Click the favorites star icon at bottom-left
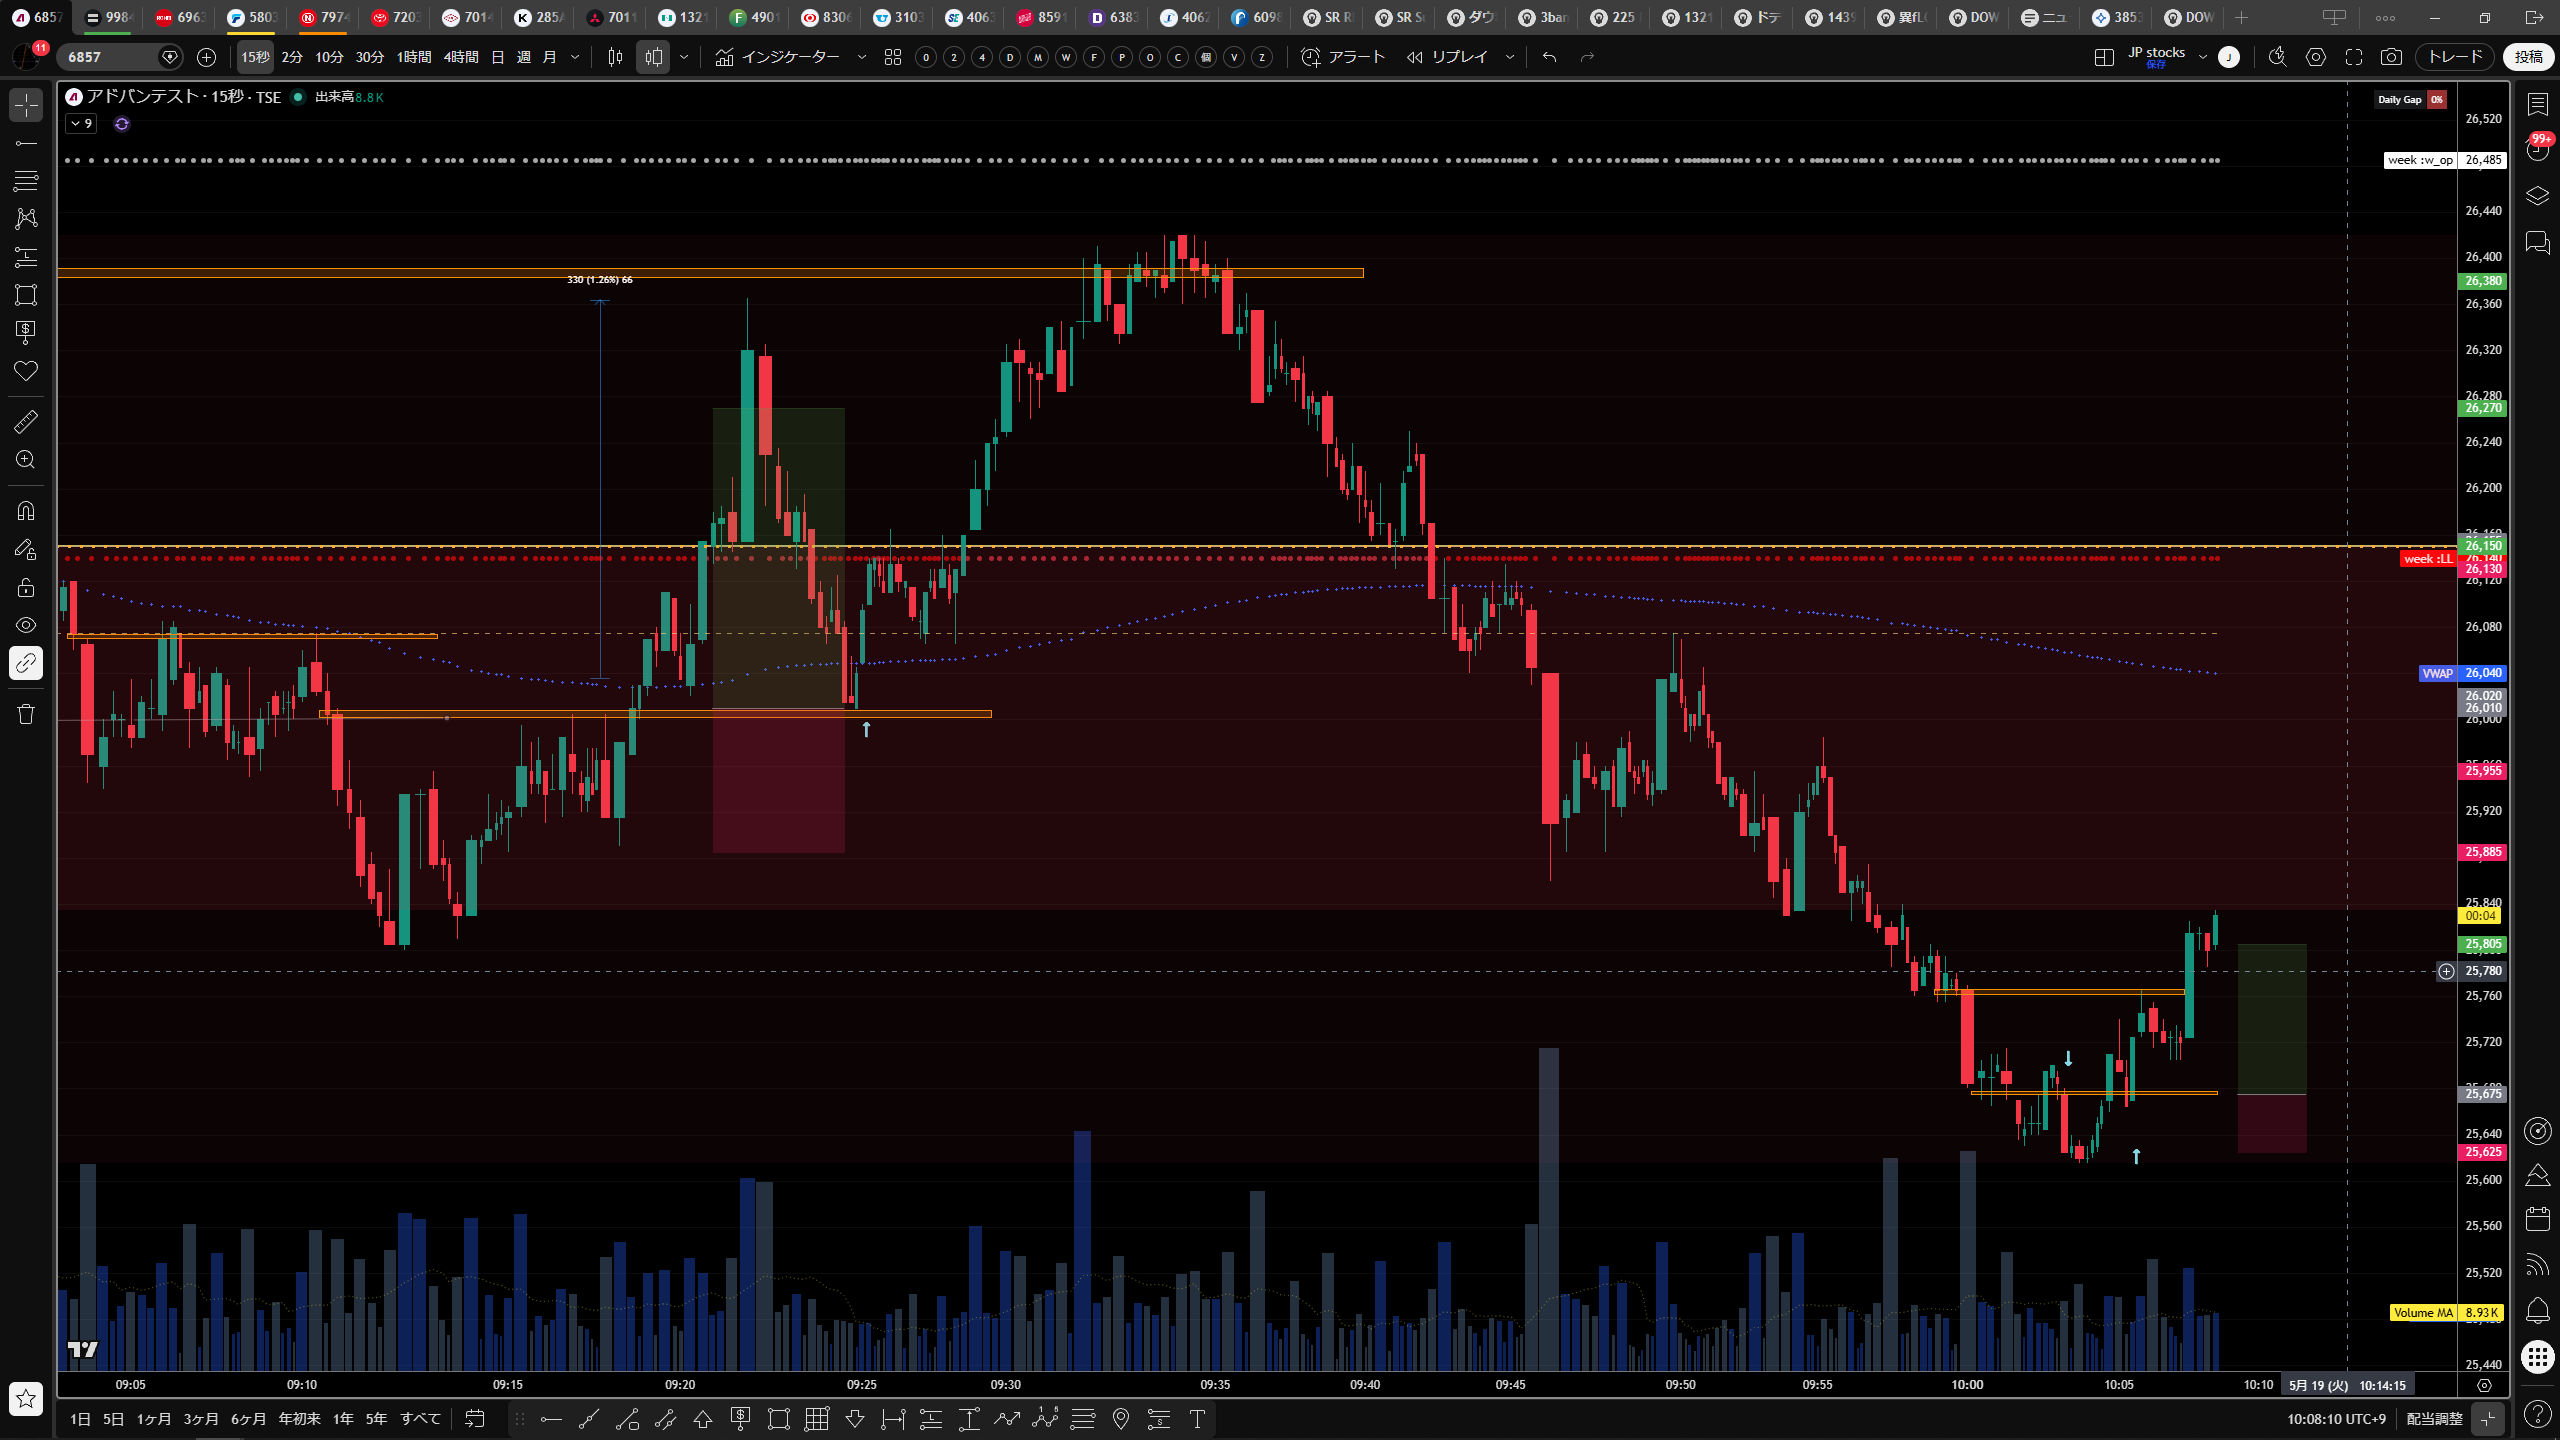The height and width of the screenshot is (1440, 2560). click(26, 1398)
